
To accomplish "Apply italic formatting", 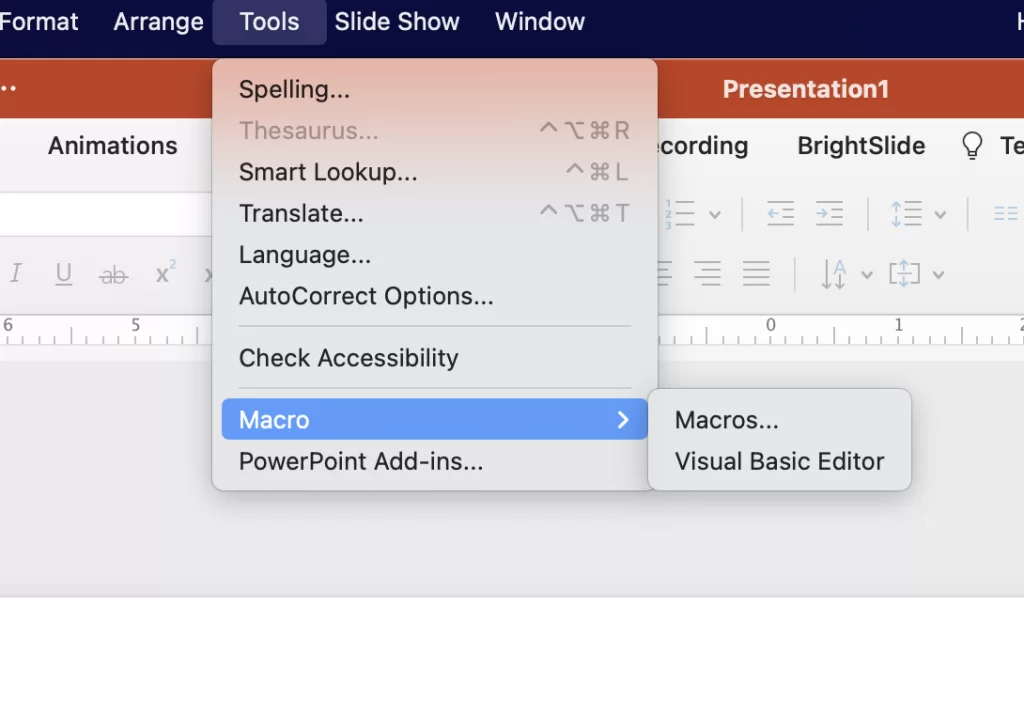I will point(15,274).
